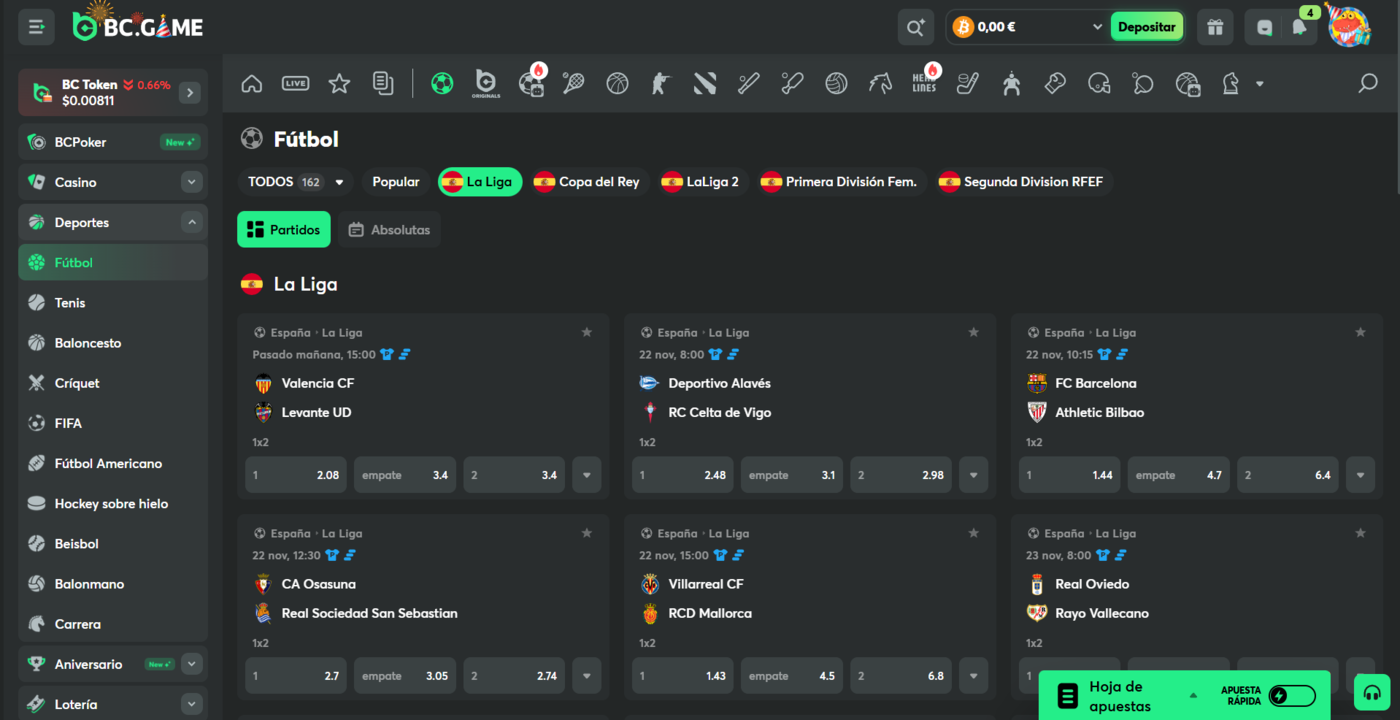Image resolution: width=1400 pixels, height=720 pixels.
Task: Favorite the Valencia CF vs Levante match
Action: coord(587,332)
